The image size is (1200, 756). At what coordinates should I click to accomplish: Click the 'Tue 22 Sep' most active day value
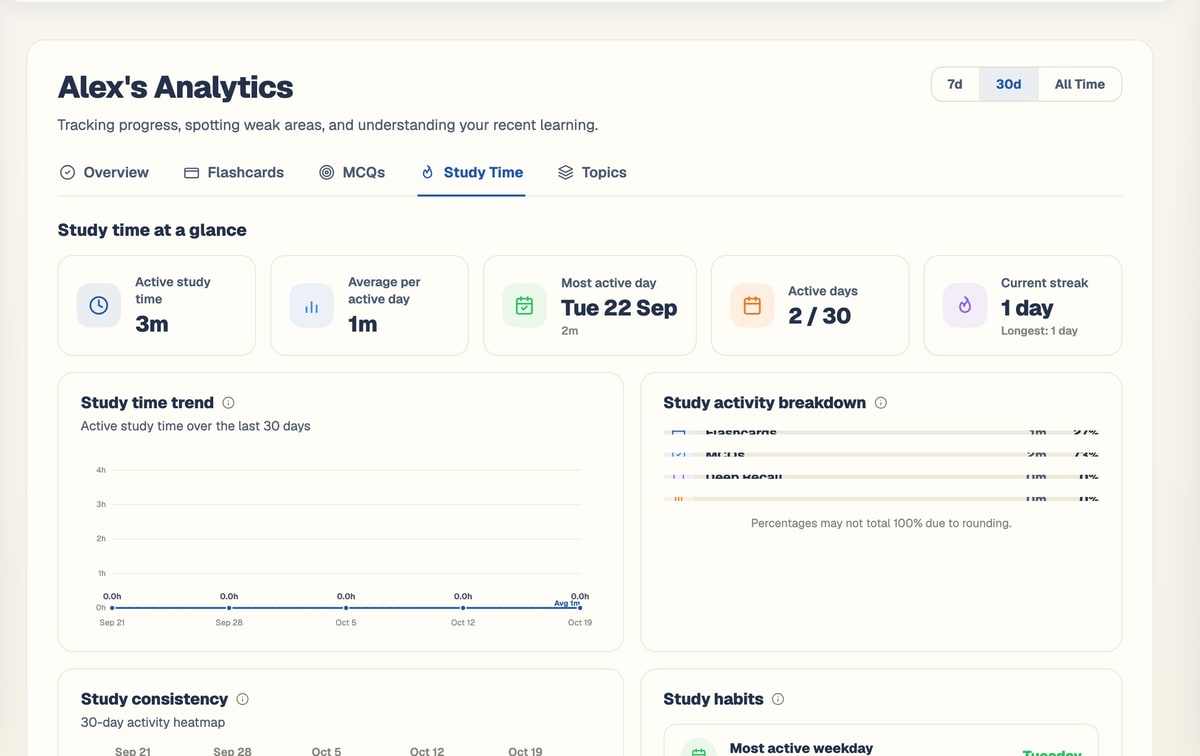tap(619, 308)
